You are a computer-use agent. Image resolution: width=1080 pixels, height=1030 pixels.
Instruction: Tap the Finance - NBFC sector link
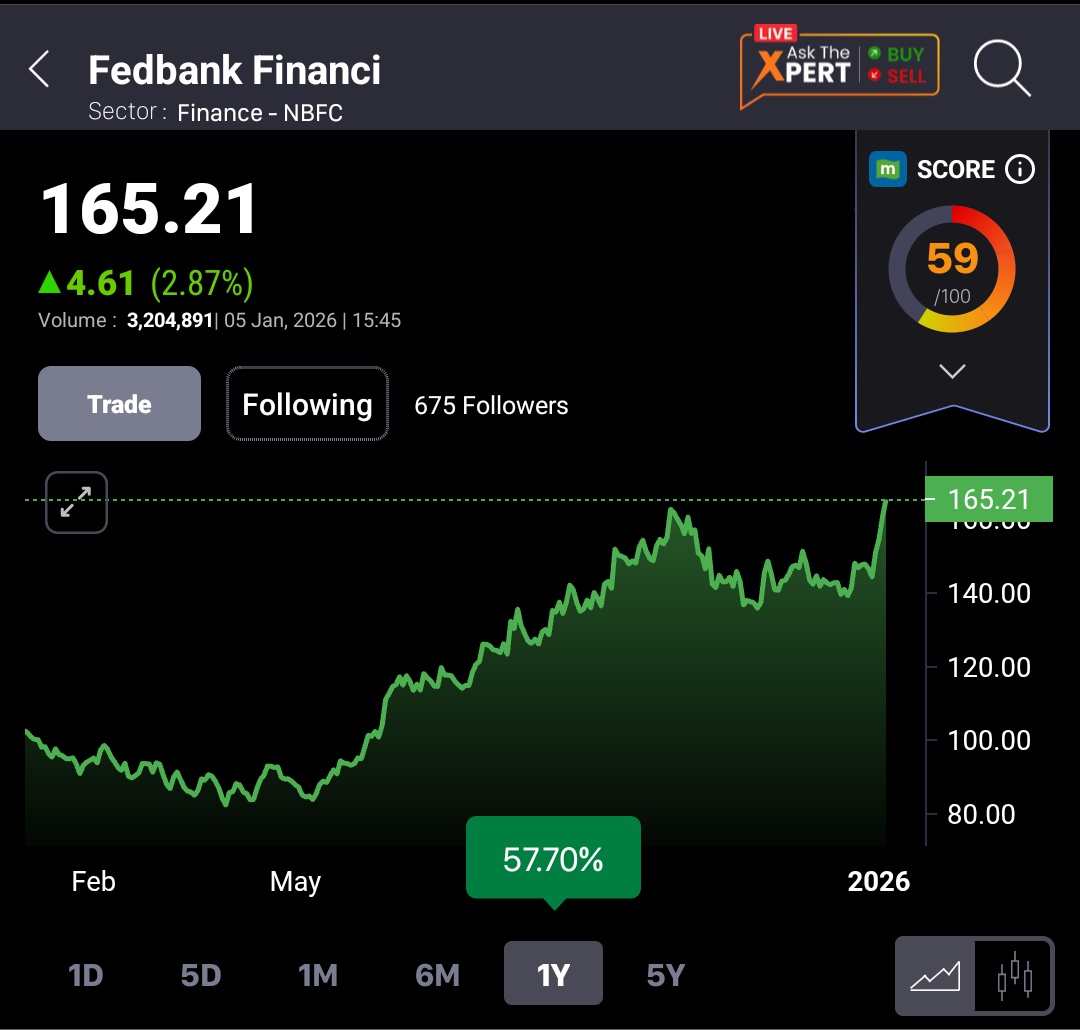pos(260,112)
